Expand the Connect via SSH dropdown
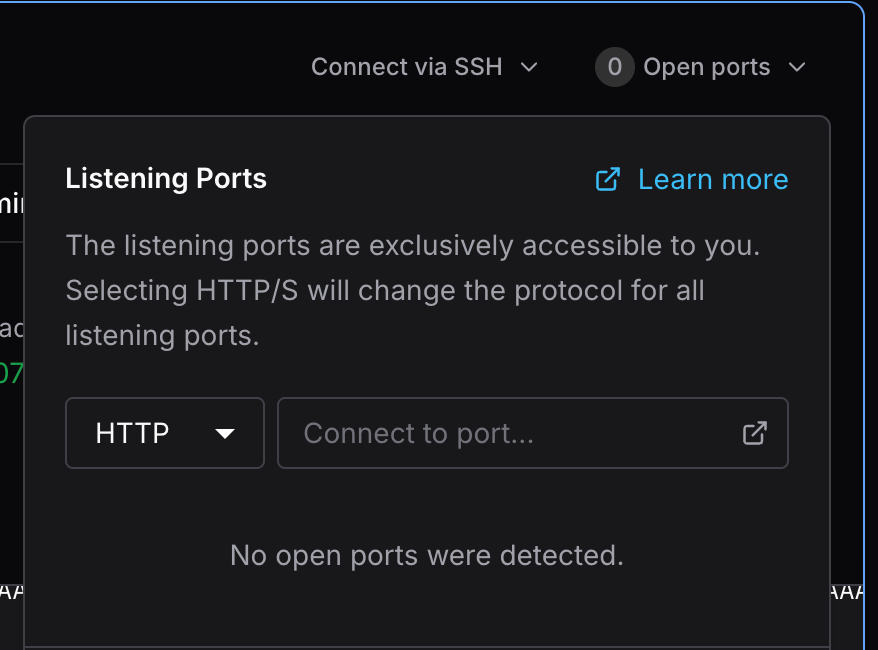This screenshot has width=878, height=650. pos(424,67)
